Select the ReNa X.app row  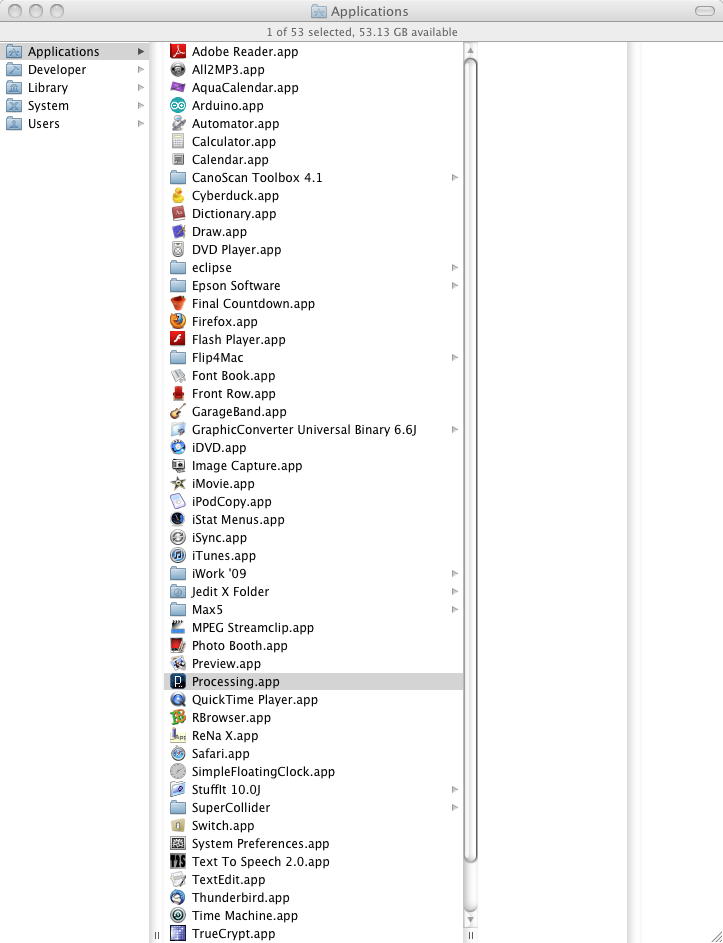(x=313, y=736)
